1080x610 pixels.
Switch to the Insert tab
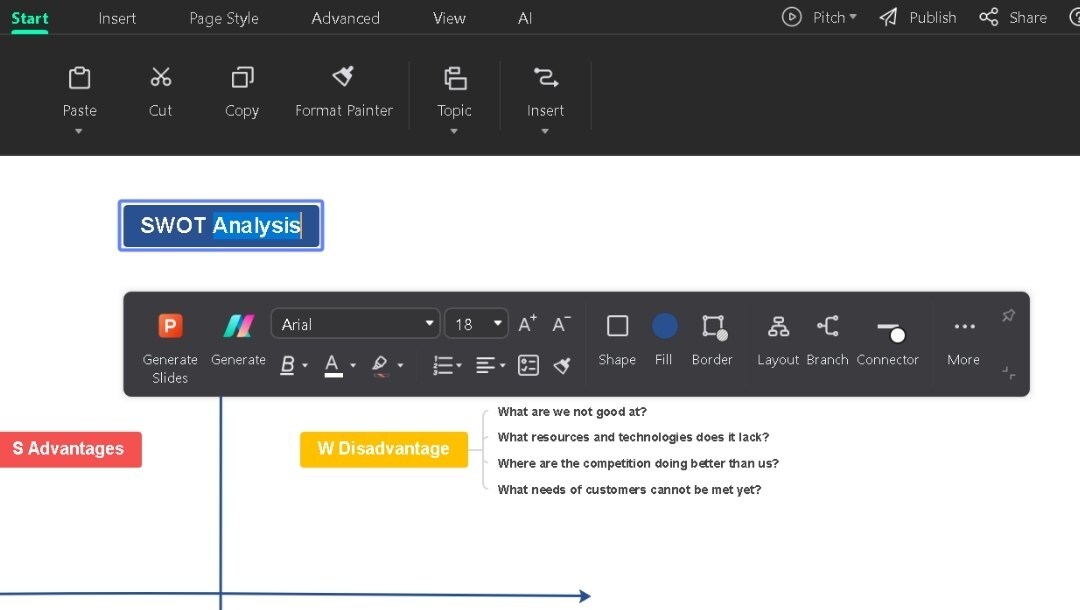(117, 18)
